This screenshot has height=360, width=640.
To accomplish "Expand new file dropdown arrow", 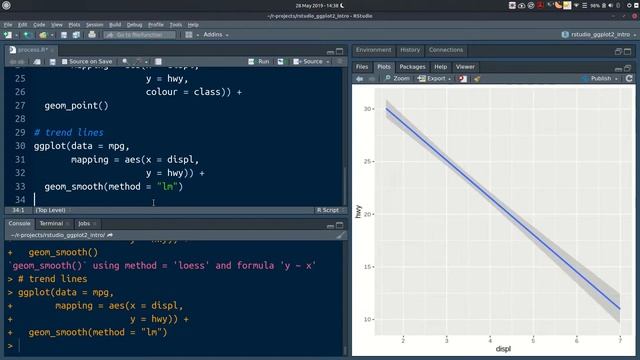I will click(16, 36).
